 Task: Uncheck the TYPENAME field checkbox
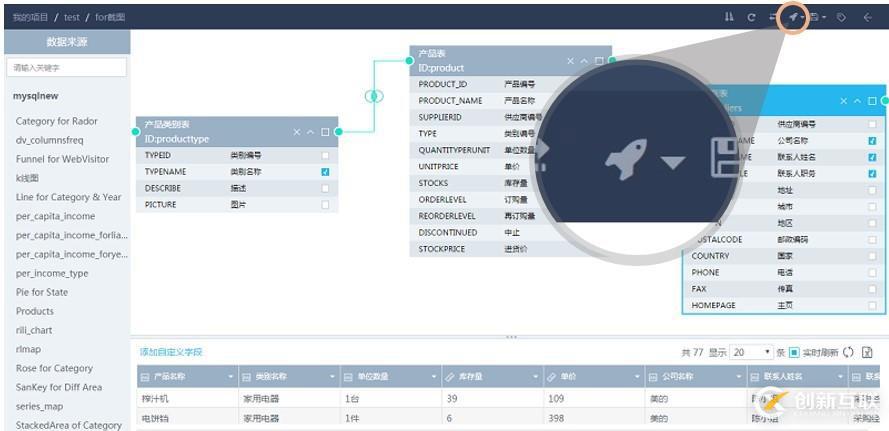click(x=325, y=172)
